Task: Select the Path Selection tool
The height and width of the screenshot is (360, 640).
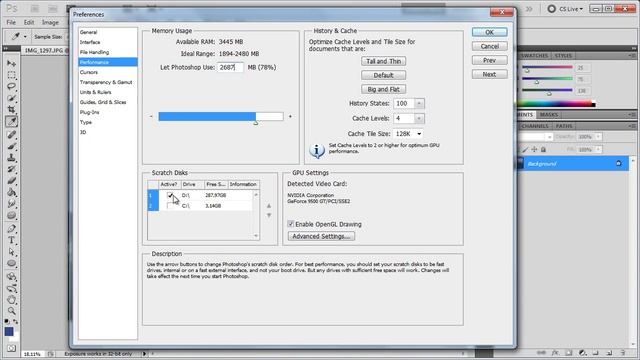Action: pos(11,252)
